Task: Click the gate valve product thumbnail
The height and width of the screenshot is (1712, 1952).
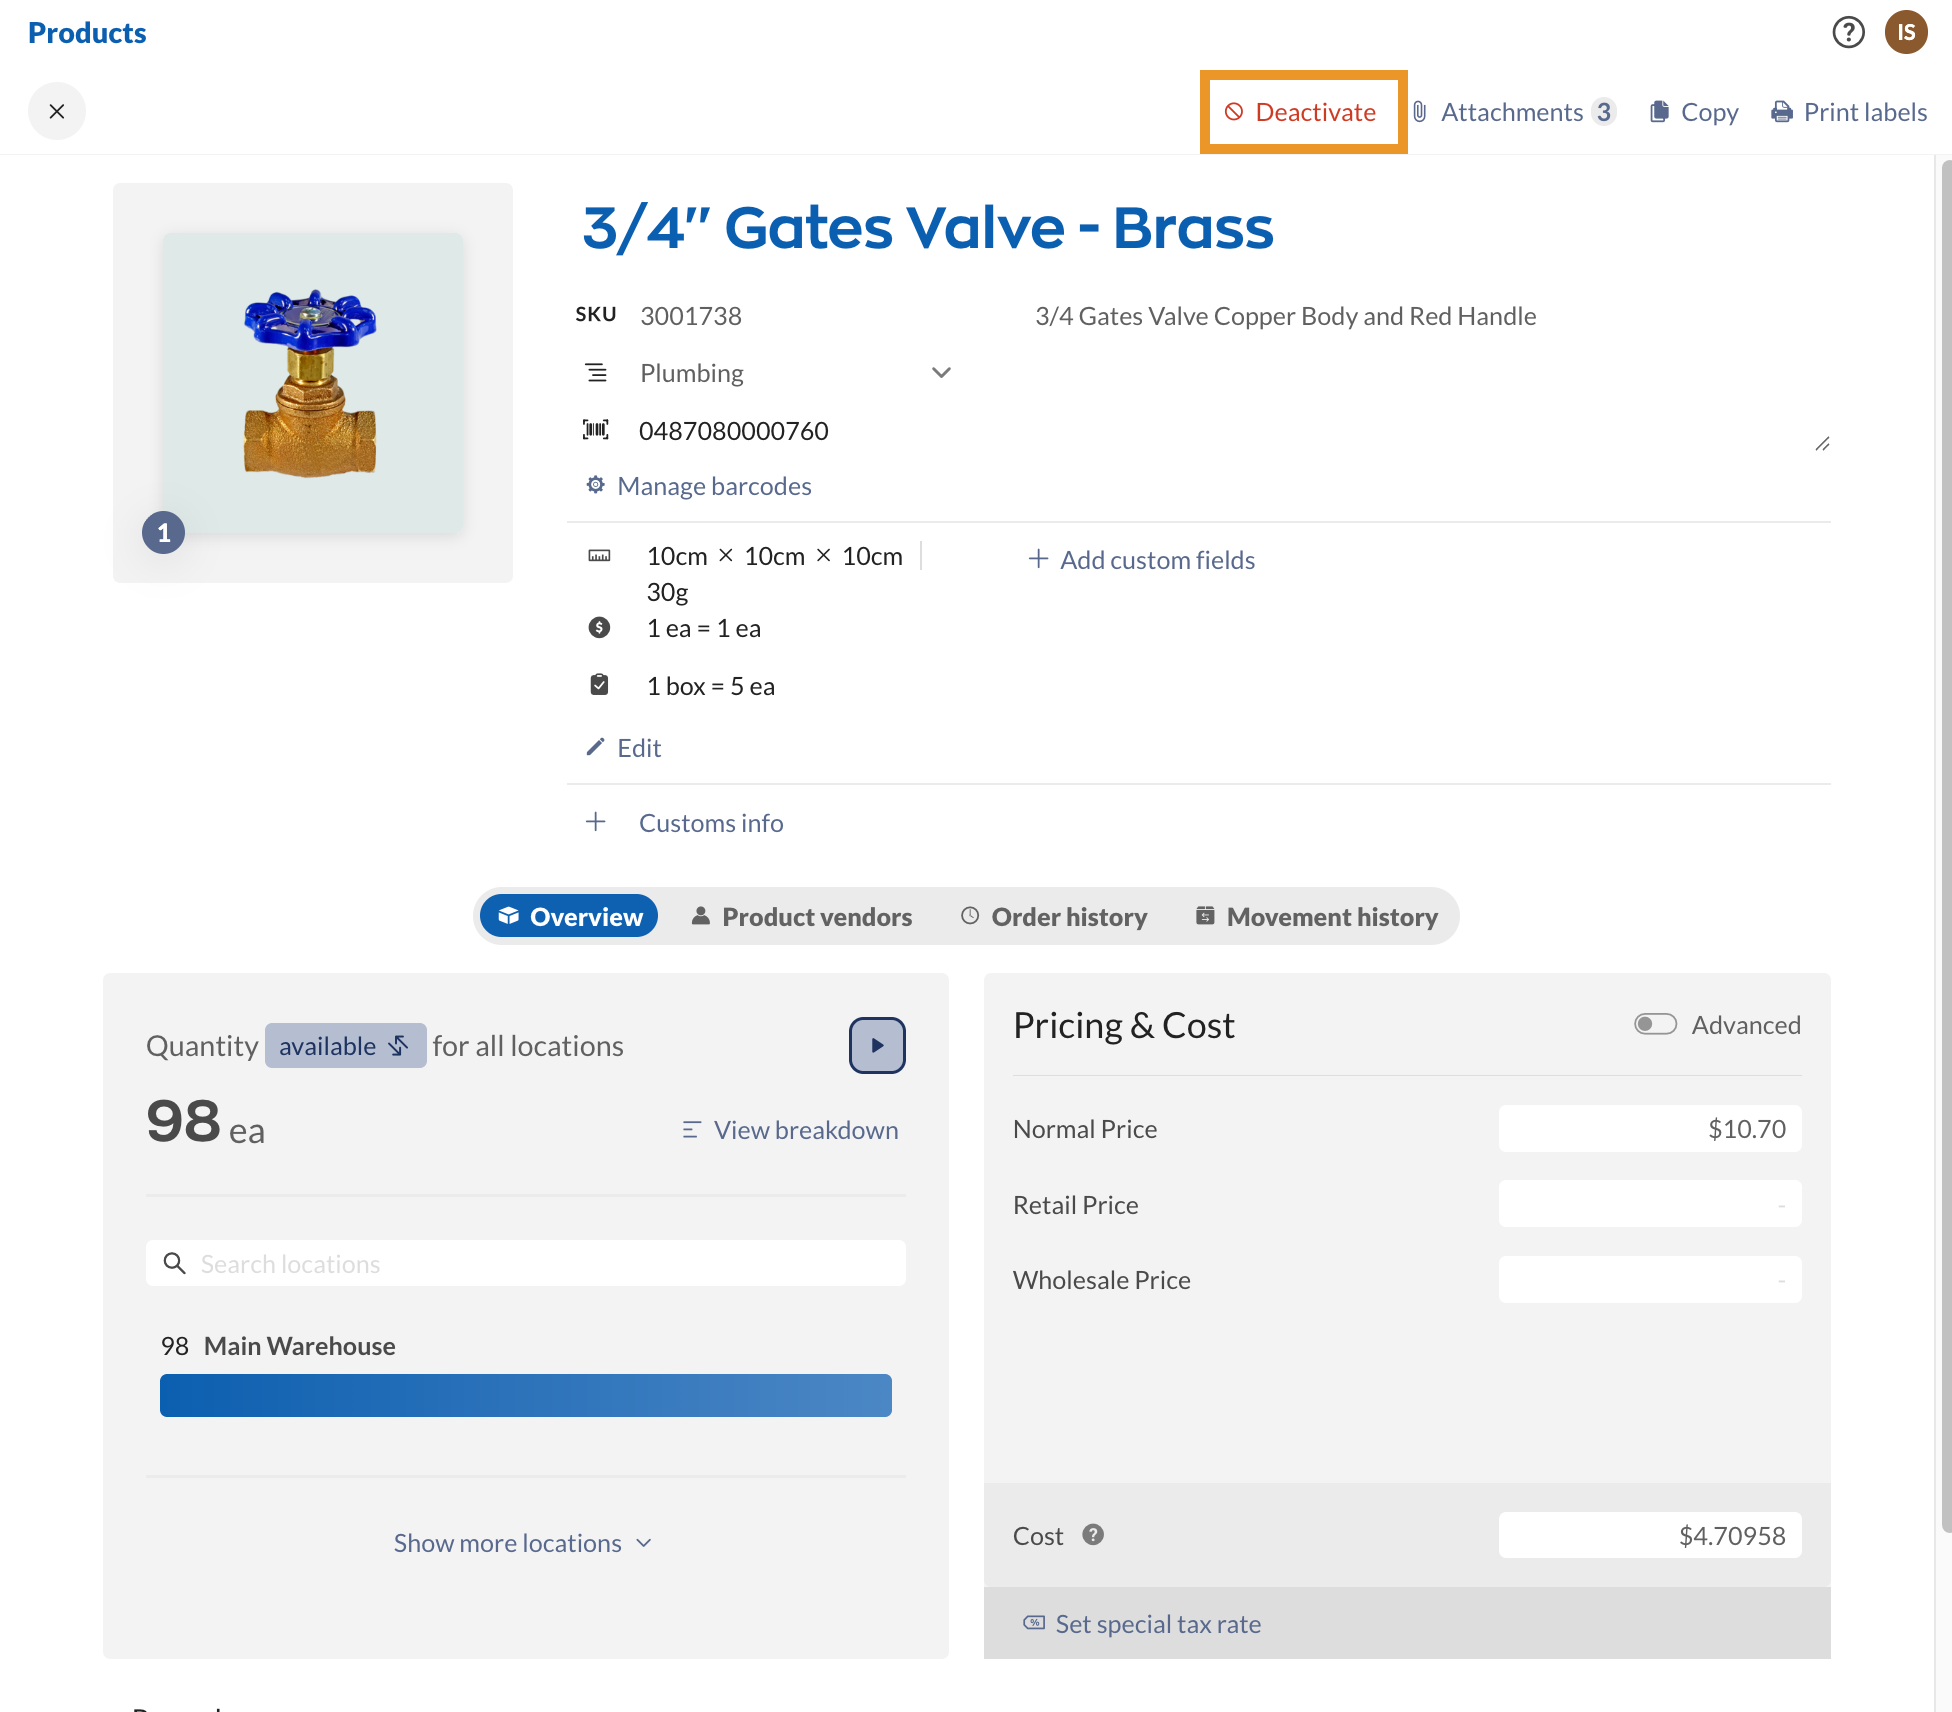Action: click(312, 383)
